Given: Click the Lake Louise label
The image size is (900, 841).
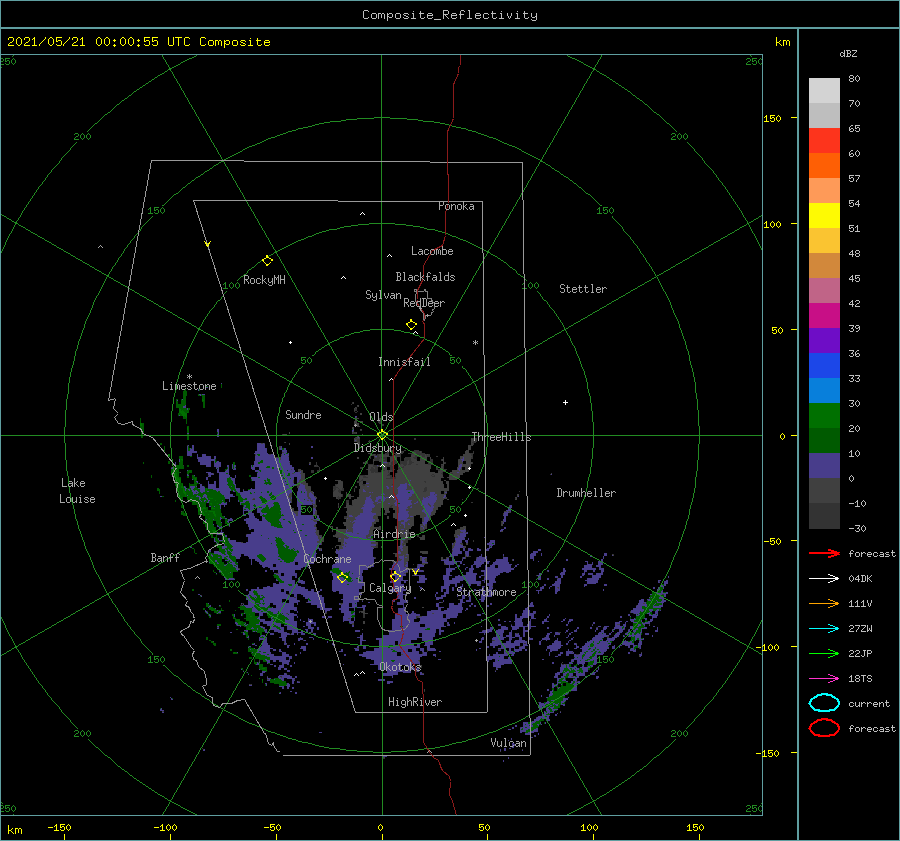Looking at the screenshot, I should point(77,491).
